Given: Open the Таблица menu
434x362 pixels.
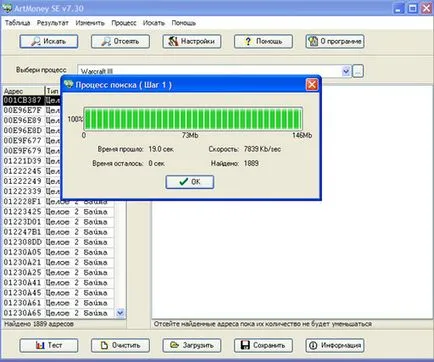Looking at the screenshot, I should (17, 23).
